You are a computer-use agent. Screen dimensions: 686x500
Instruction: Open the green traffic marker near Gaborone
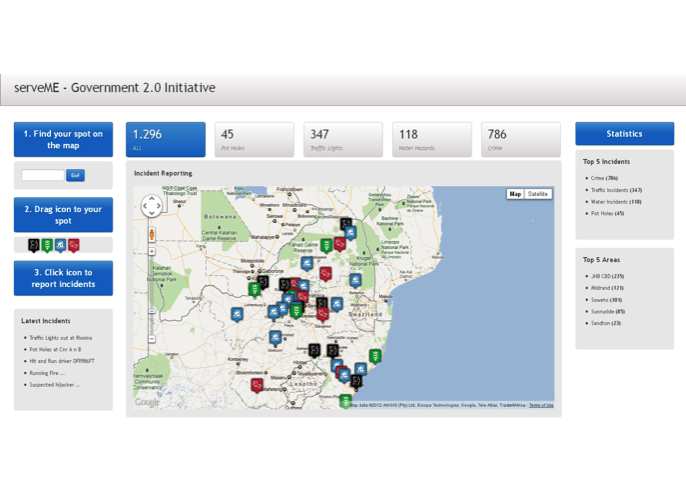pos(254,289)
